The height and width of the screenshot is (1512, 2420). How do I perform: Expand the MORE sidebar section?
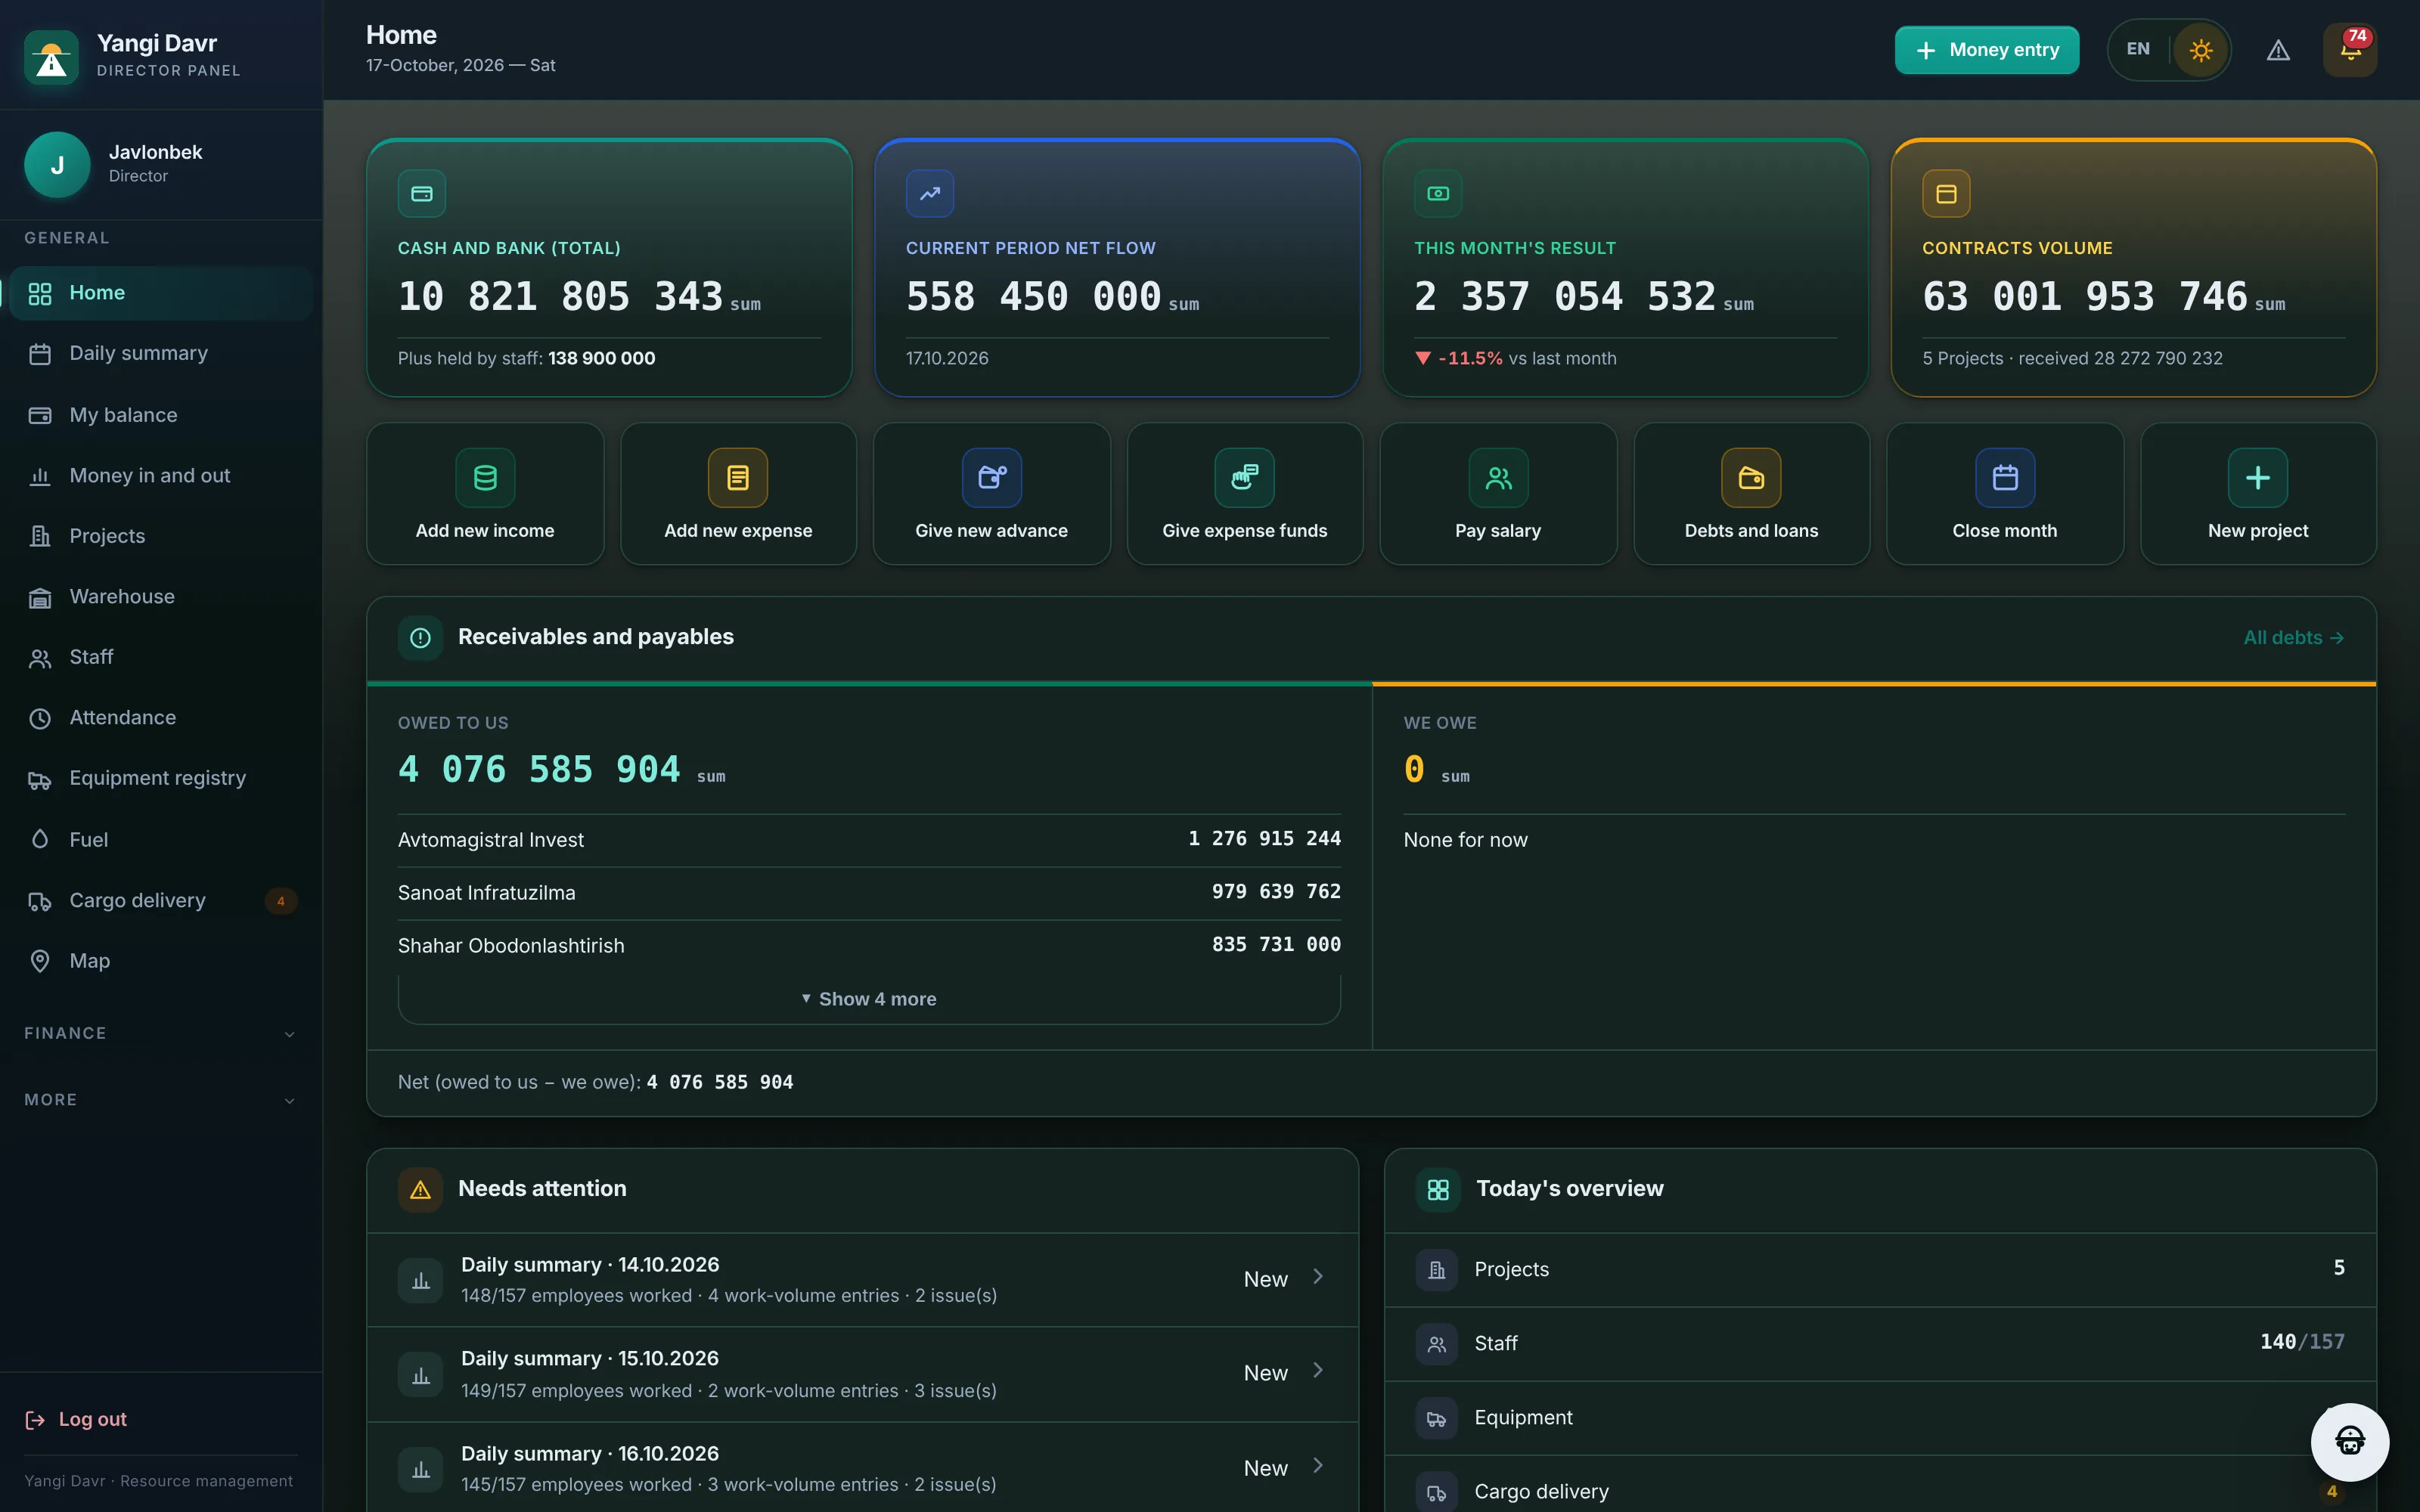(x=161, y=1100)
